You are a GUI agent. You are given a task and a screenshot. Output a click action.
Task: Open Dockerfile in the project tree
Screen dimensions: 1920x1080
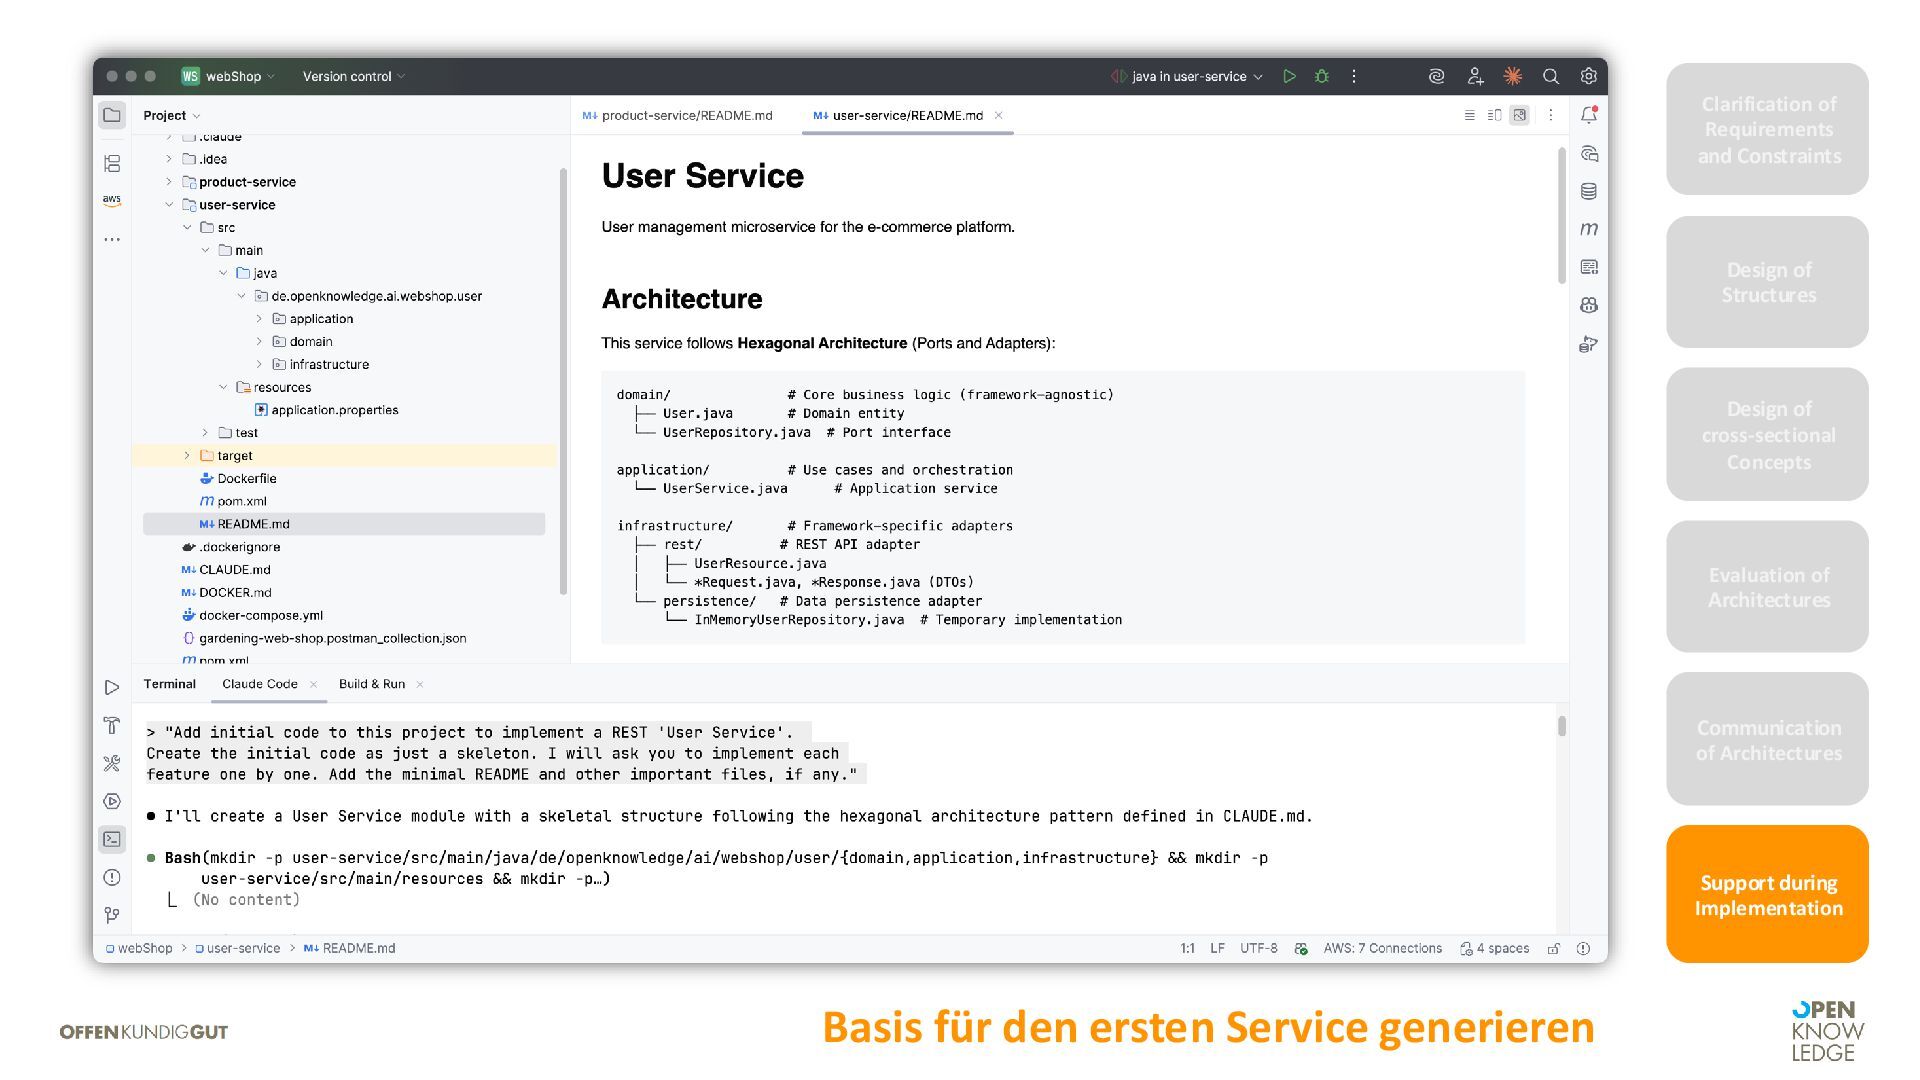(246, 478)
